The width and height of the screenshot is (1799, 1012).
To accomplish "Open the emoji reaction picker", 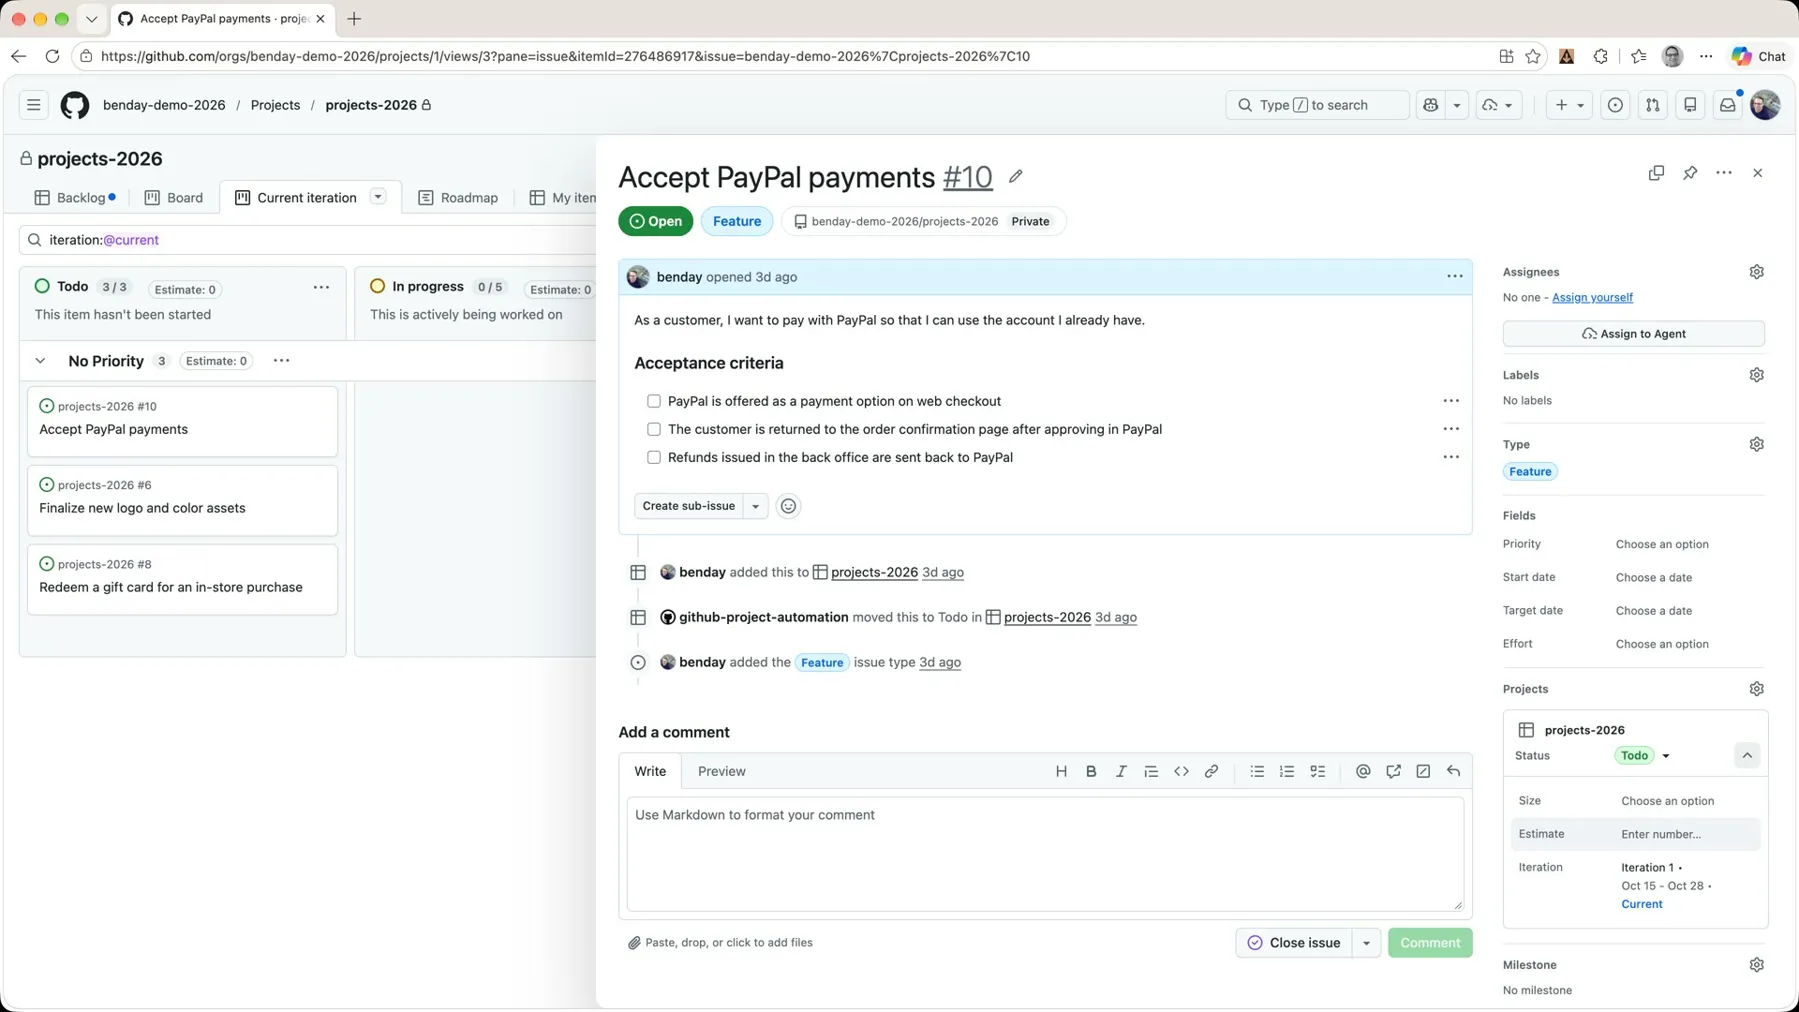I will tap(788, 506).
